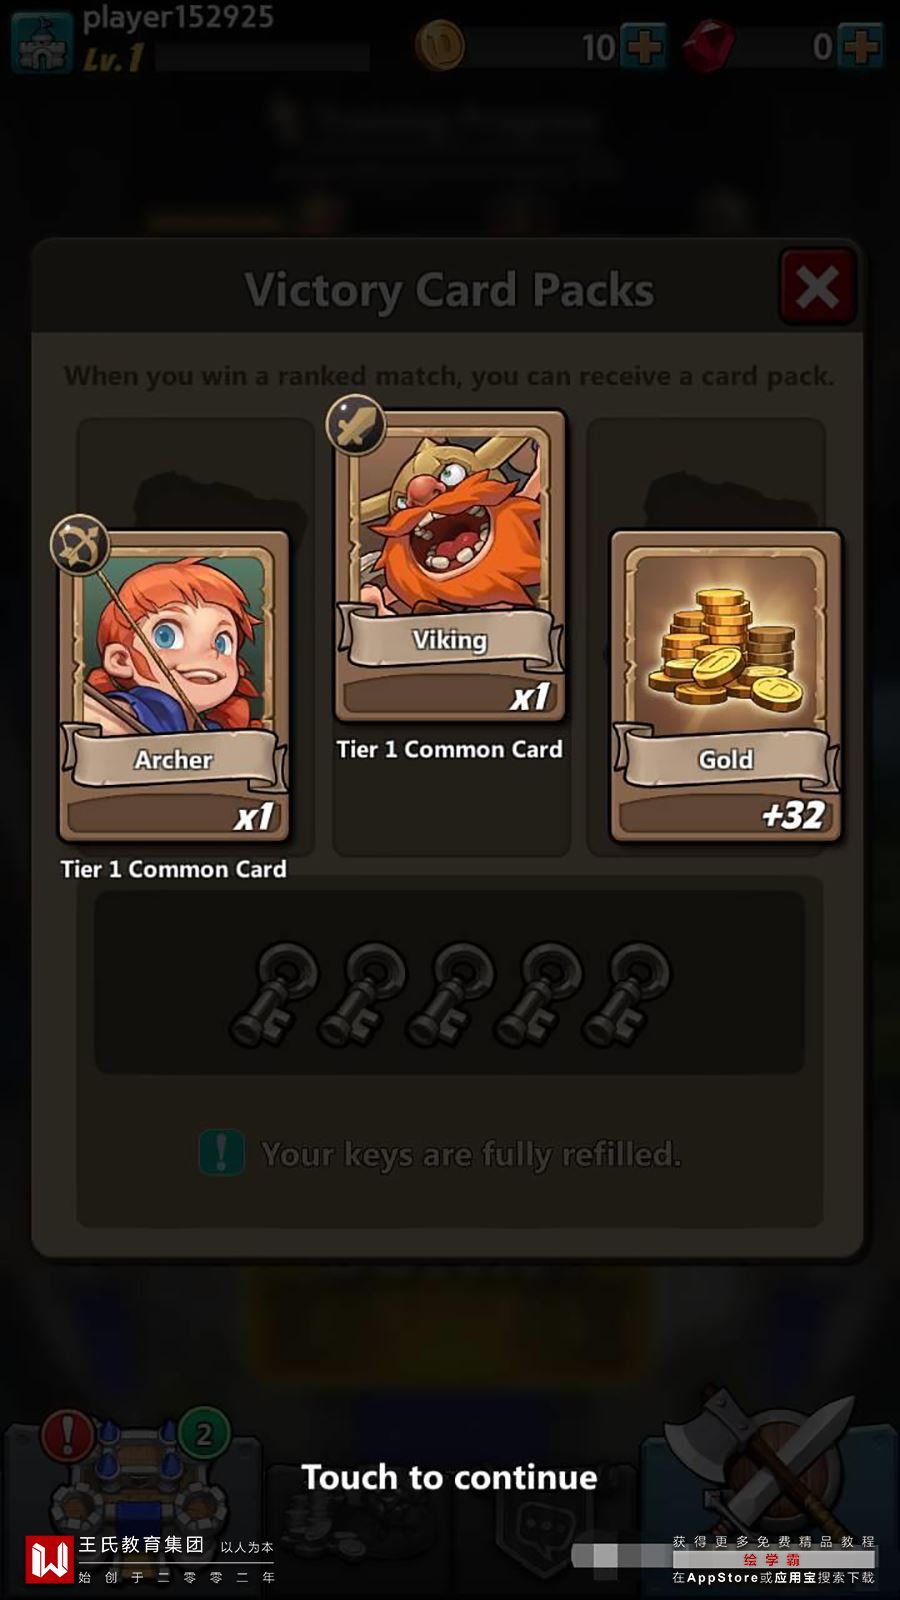Click the player152925 username
The width and height of the screenshot is (900, 1600).
pos(178,17)
